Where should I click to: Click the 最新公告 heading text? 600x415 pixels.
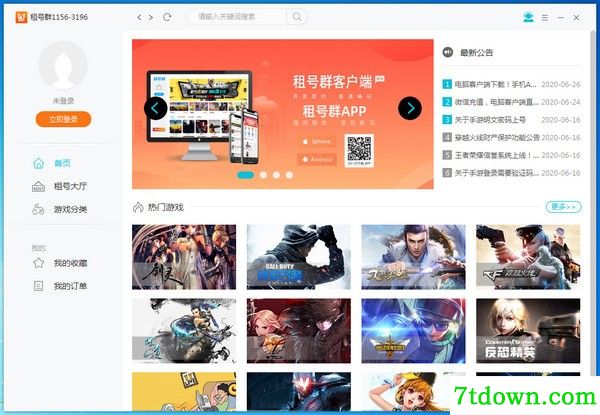click(x=476, y=52)
